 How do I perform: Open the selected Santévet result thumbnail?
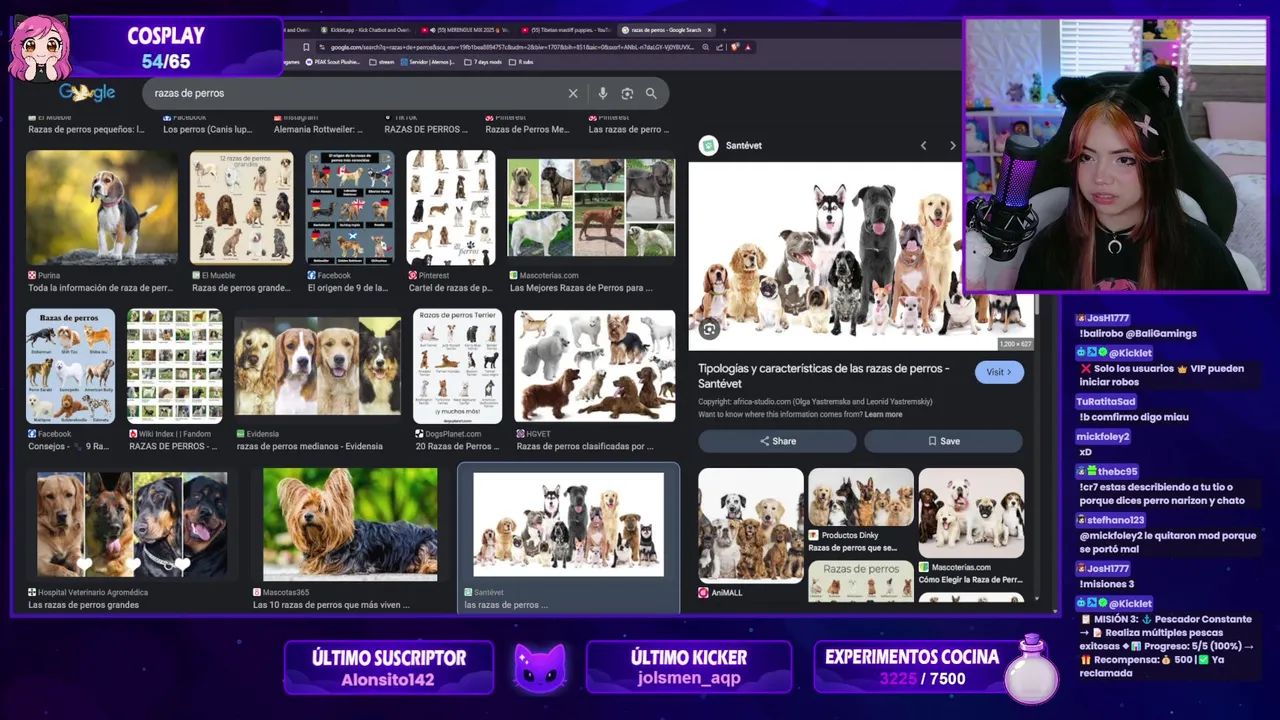click(x=568, y=524)
